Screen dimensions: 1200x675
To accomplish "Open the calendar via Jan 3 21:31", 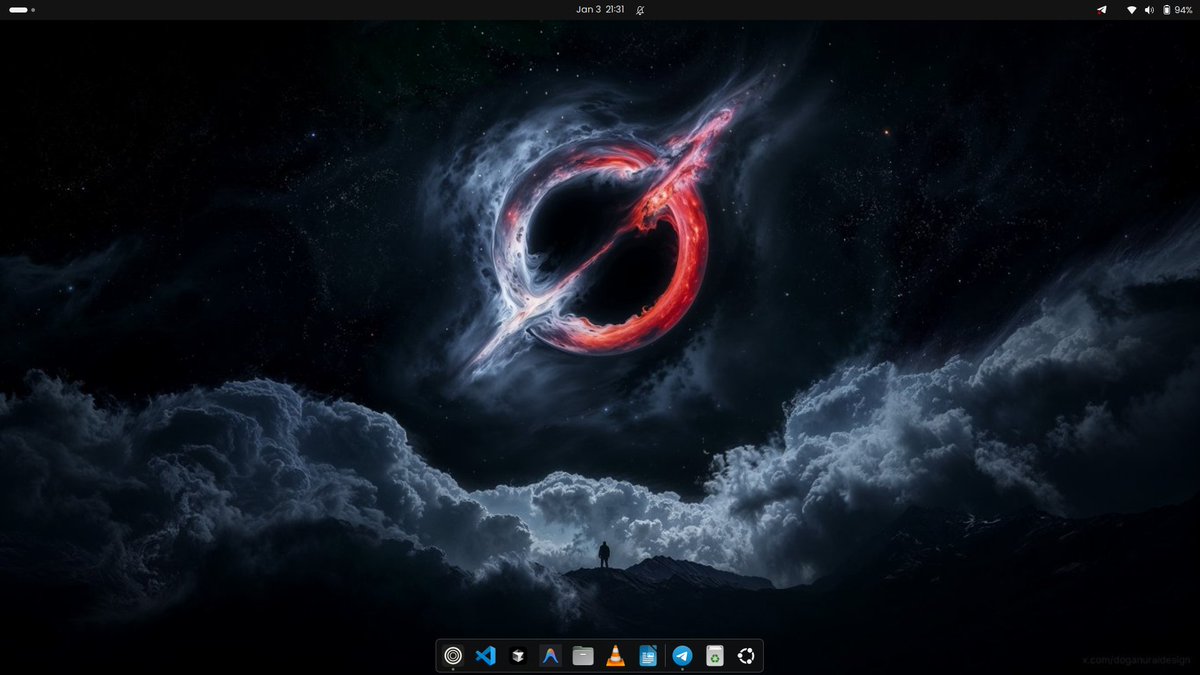I will coord(600,9).
